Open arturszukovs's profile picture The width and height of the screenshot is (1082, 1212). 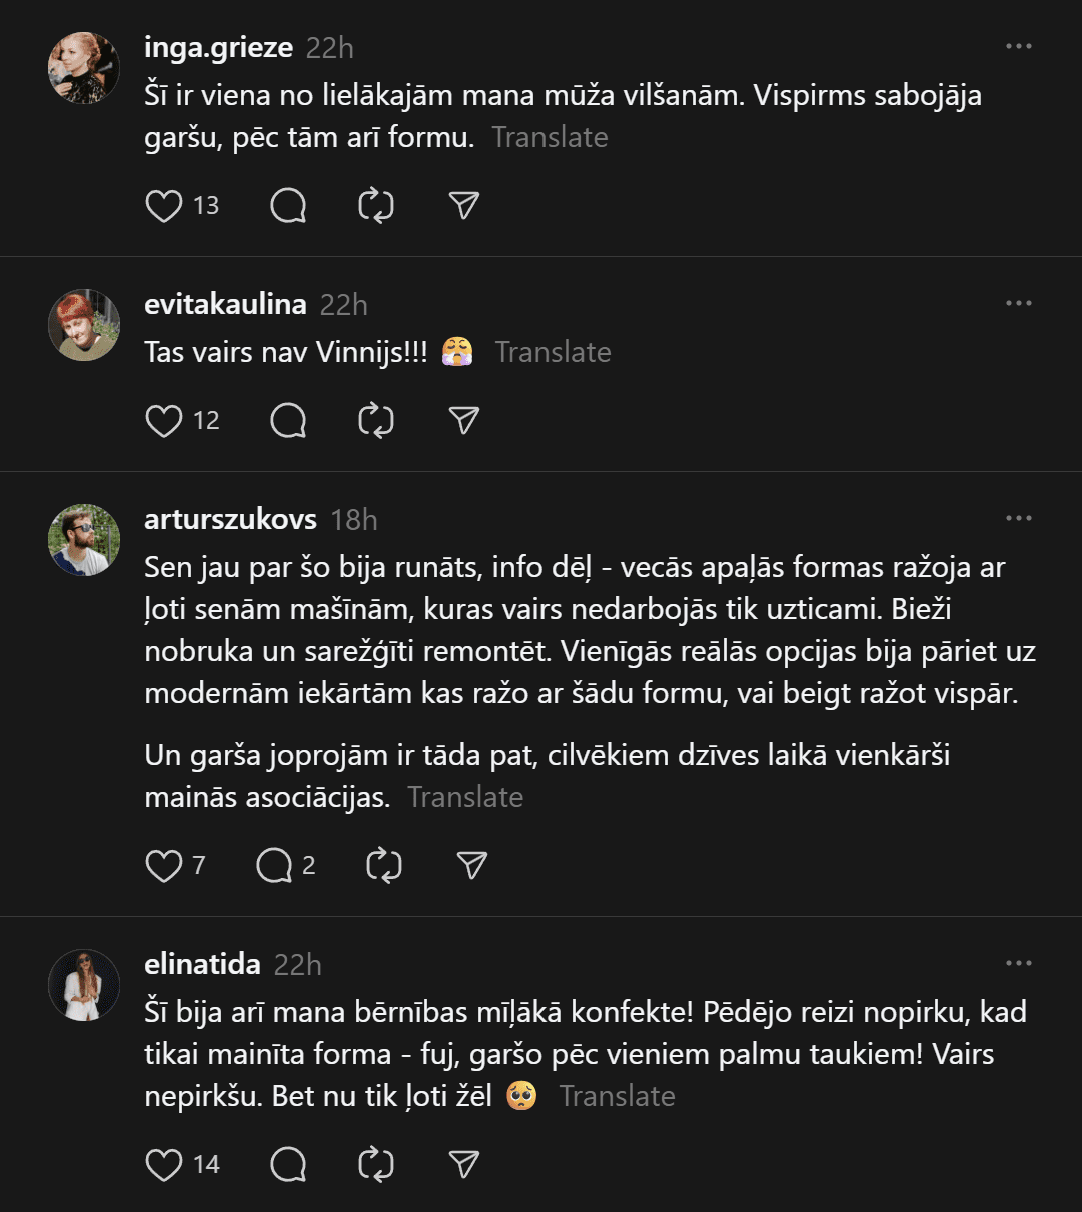[84, 540]
